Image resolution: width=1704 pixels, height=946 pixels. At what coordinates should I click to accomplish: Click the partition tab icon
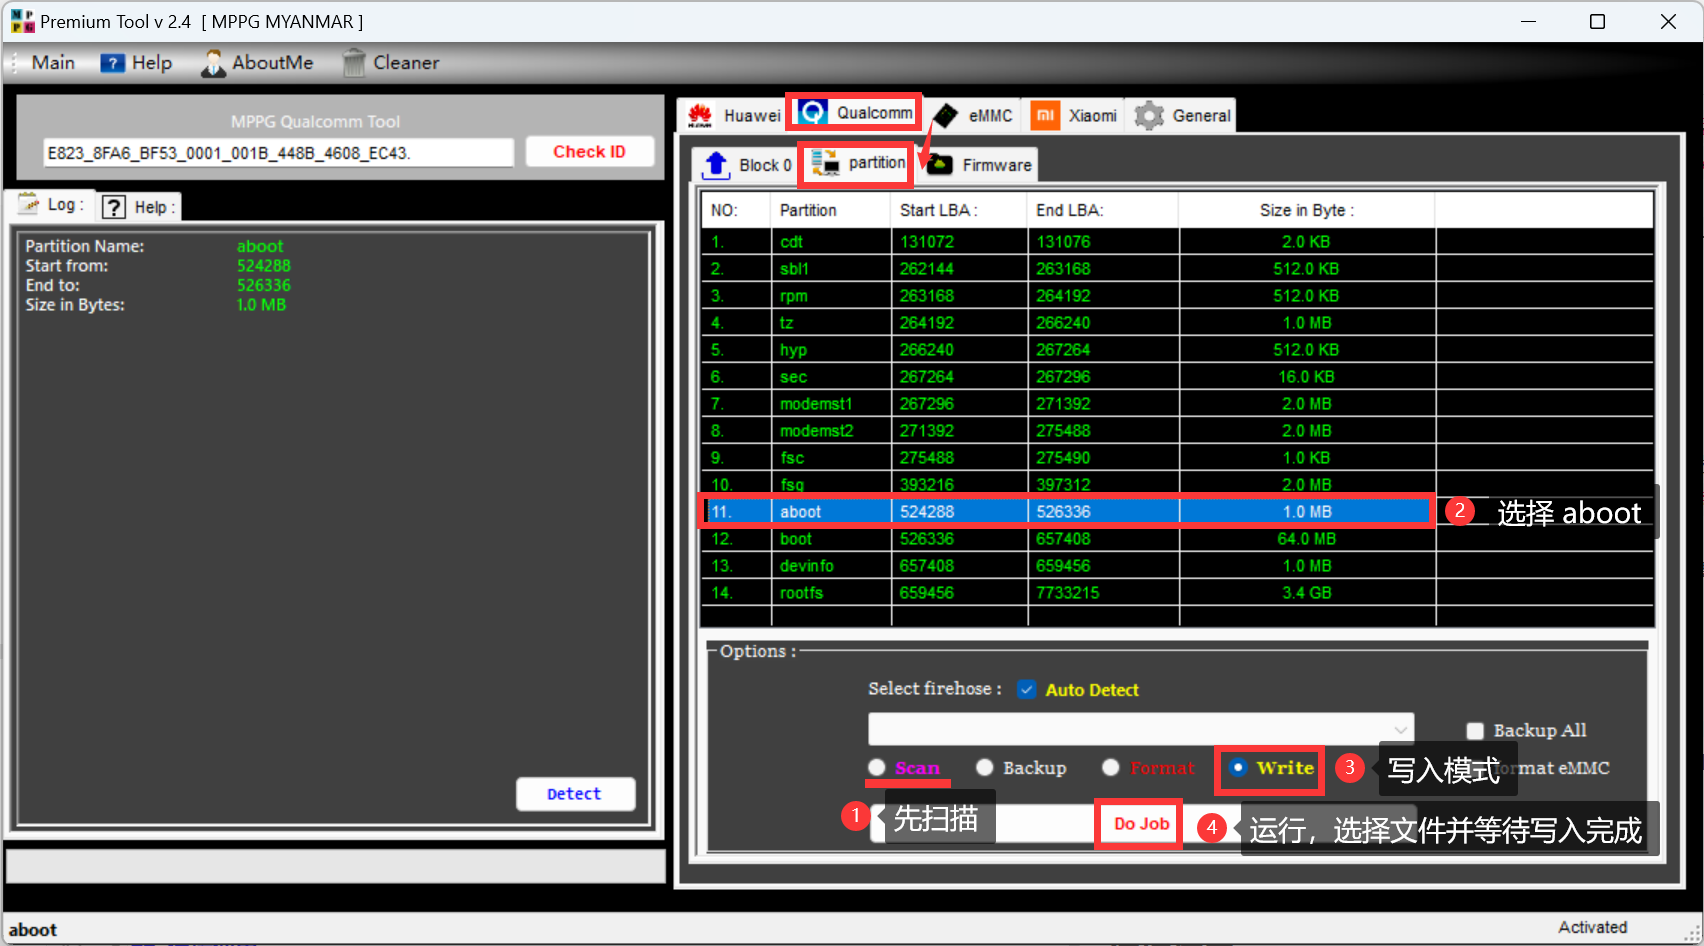point(825,163)
